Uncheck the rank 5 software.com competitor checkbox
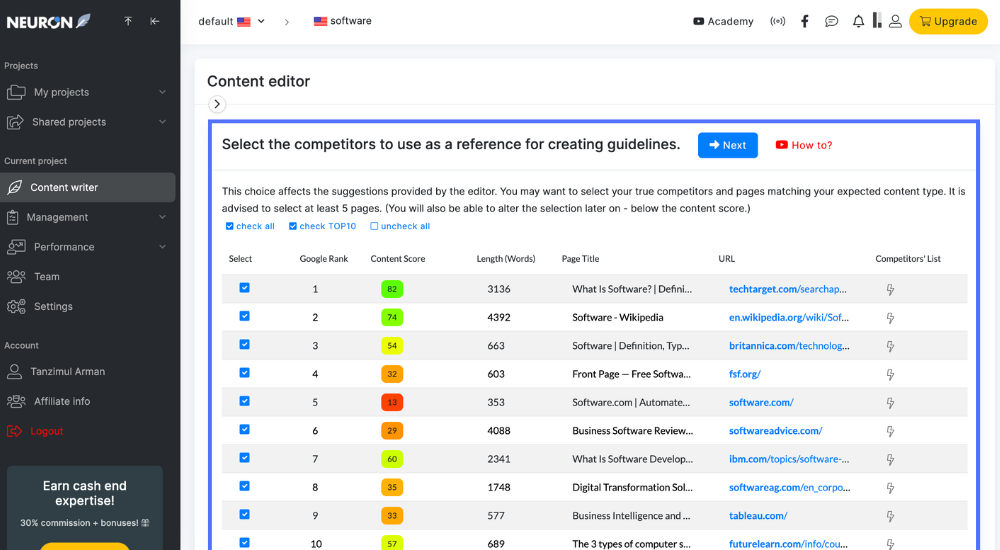Viewport: 1000px width, 550px height. pos(244,401)
